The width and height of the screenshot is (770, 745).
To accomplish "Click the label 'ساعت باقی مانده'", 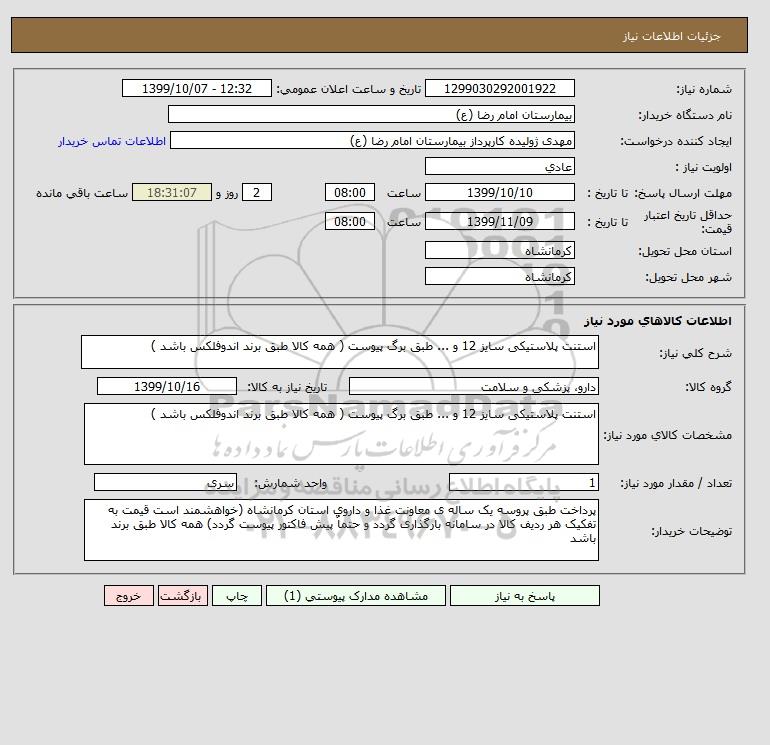I will pyautogui.click(x=82, y=193).
